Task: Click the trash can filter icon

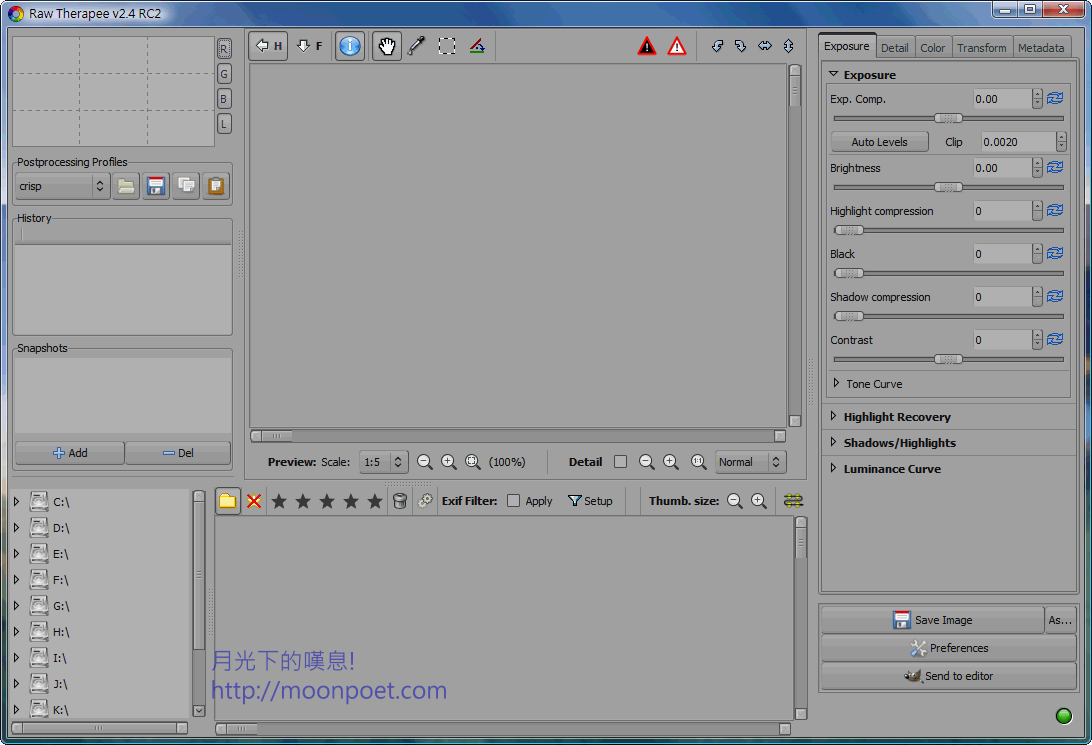Action: click(399, 501)
